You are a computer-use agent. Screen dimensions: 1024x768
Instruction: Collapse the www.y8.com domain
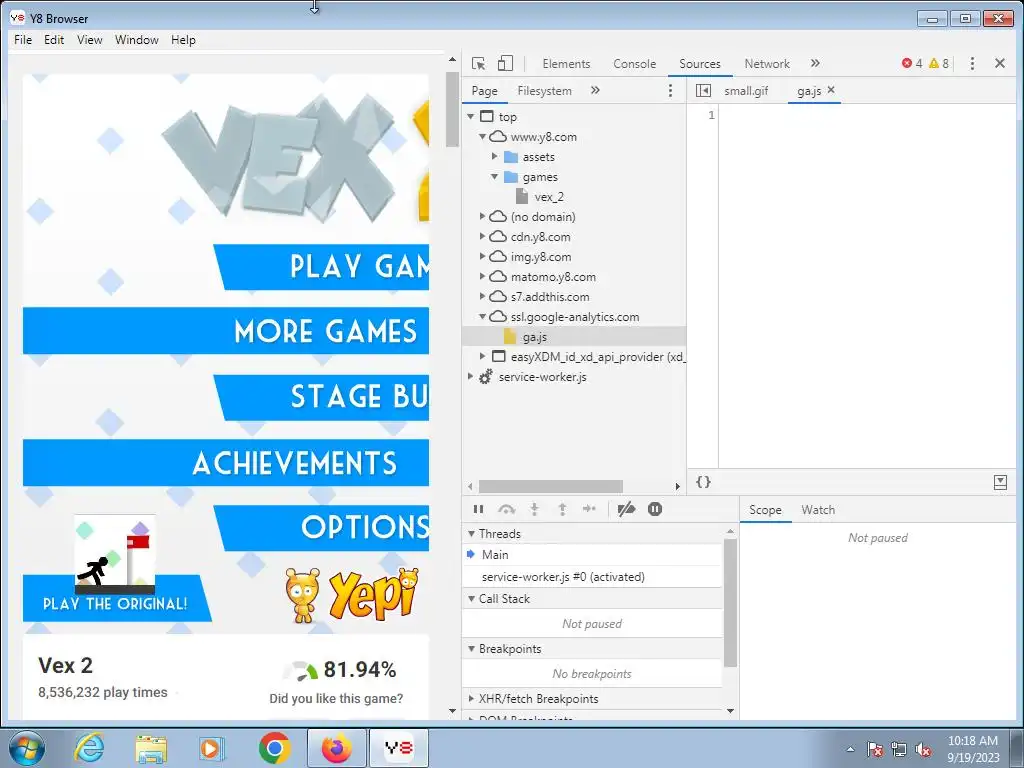pyautogui.click(x=483, y=136)
